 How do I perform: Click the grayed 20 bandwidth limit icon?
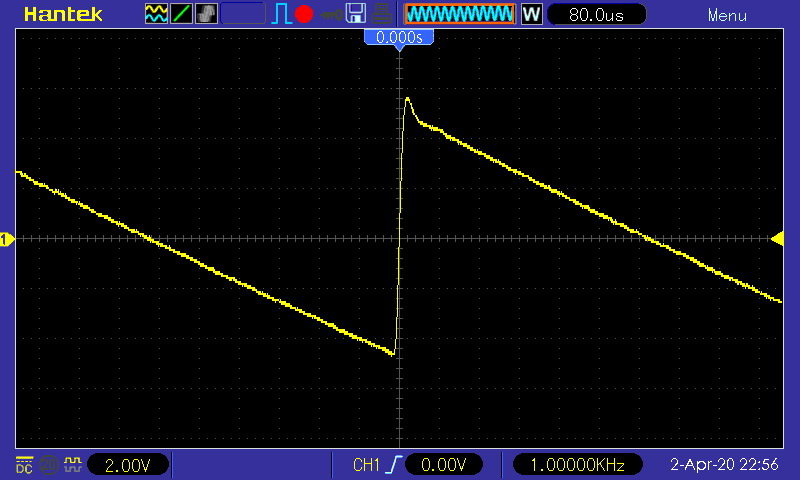coord(48,465)
